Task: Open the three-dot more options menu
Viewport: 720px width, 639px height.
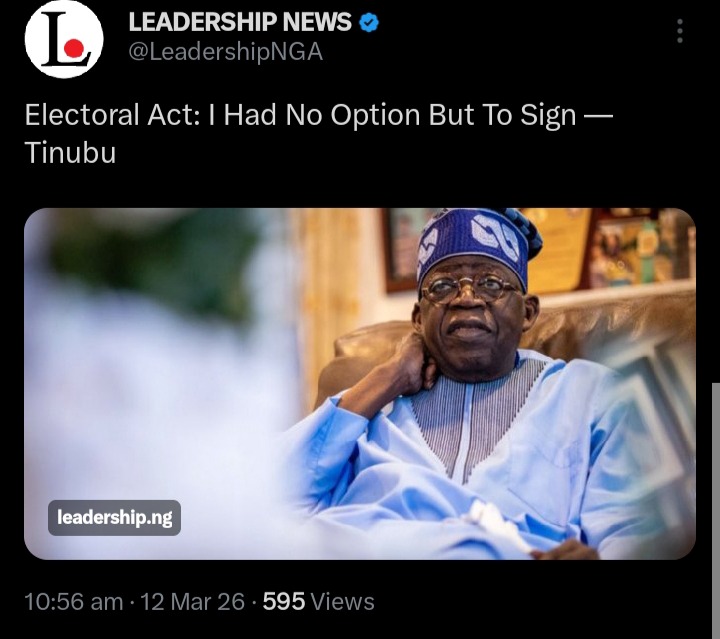Action: (680, 31)
